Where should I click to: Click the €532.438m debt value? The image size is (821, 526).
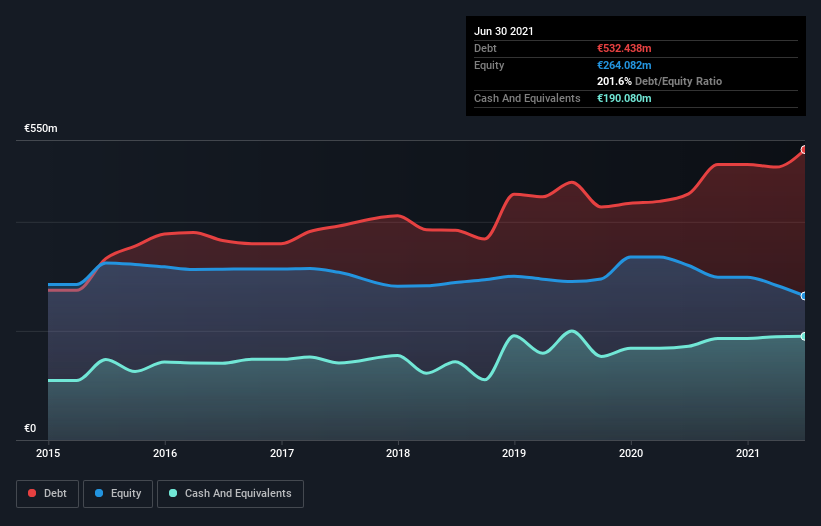click(624, 48)
